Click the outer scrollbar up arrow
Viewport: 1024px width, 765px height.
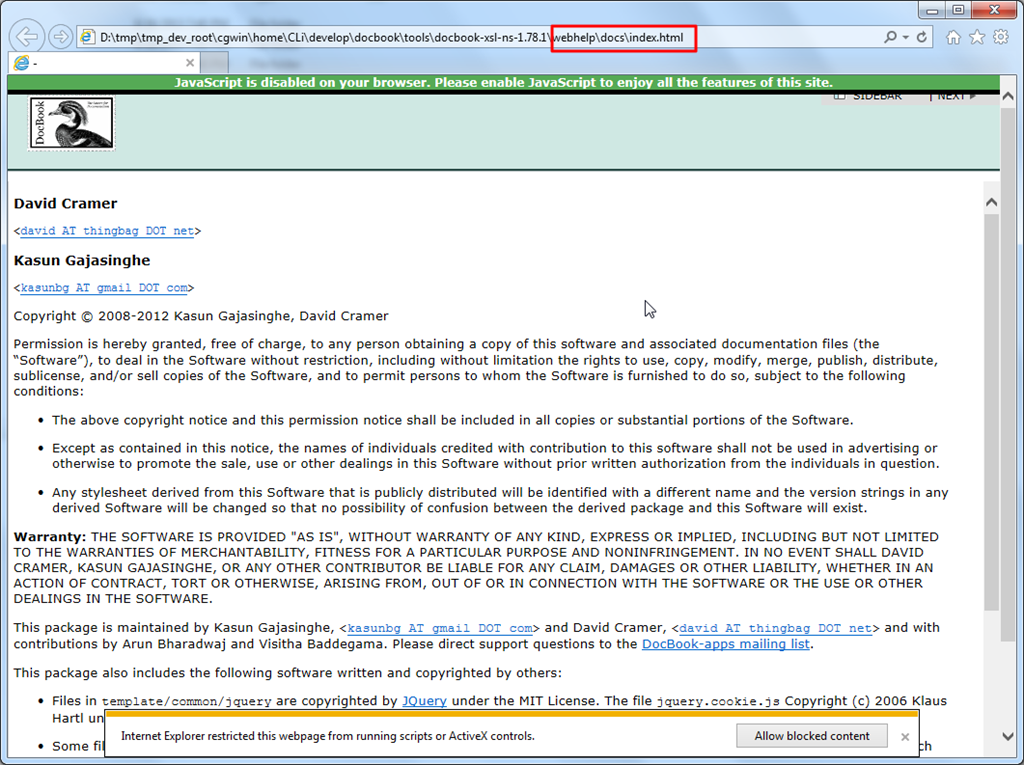(1008, 97)
